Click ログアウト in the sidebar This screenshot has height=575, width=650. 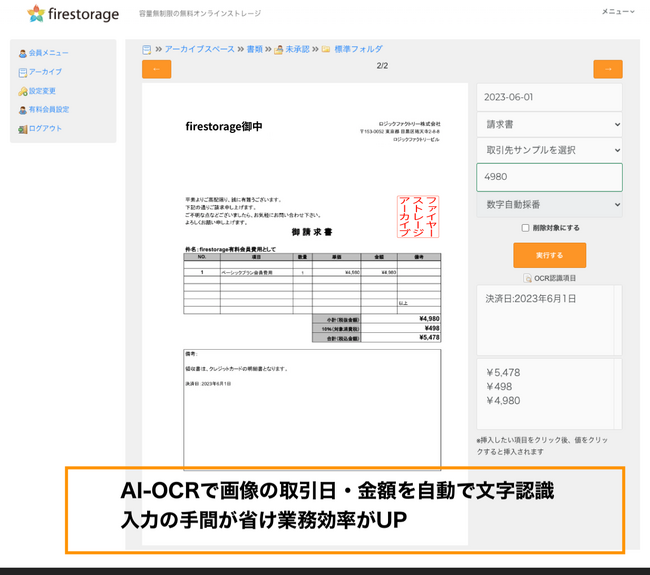45,129
